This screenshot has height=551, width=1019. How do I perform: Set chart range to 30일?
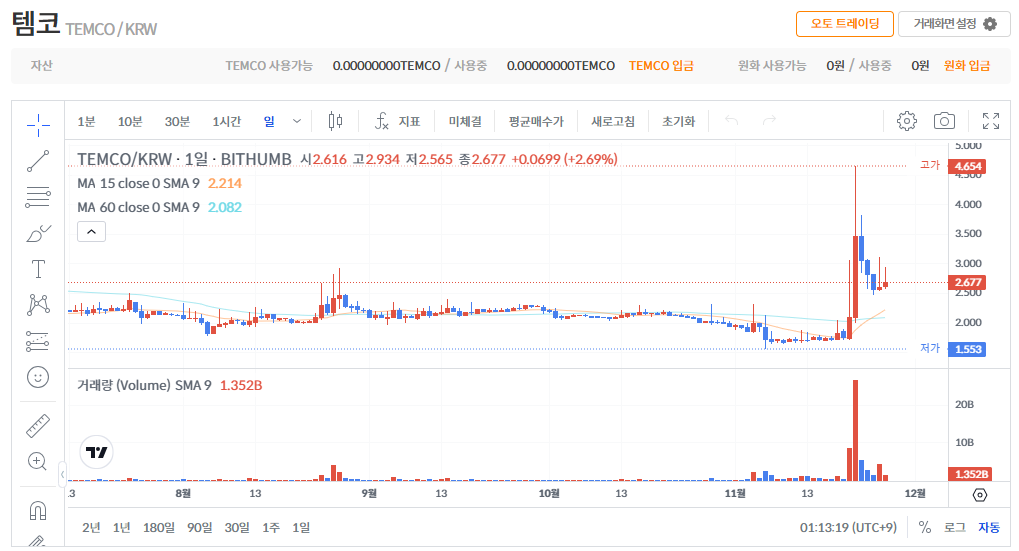[x=237, y=528]
